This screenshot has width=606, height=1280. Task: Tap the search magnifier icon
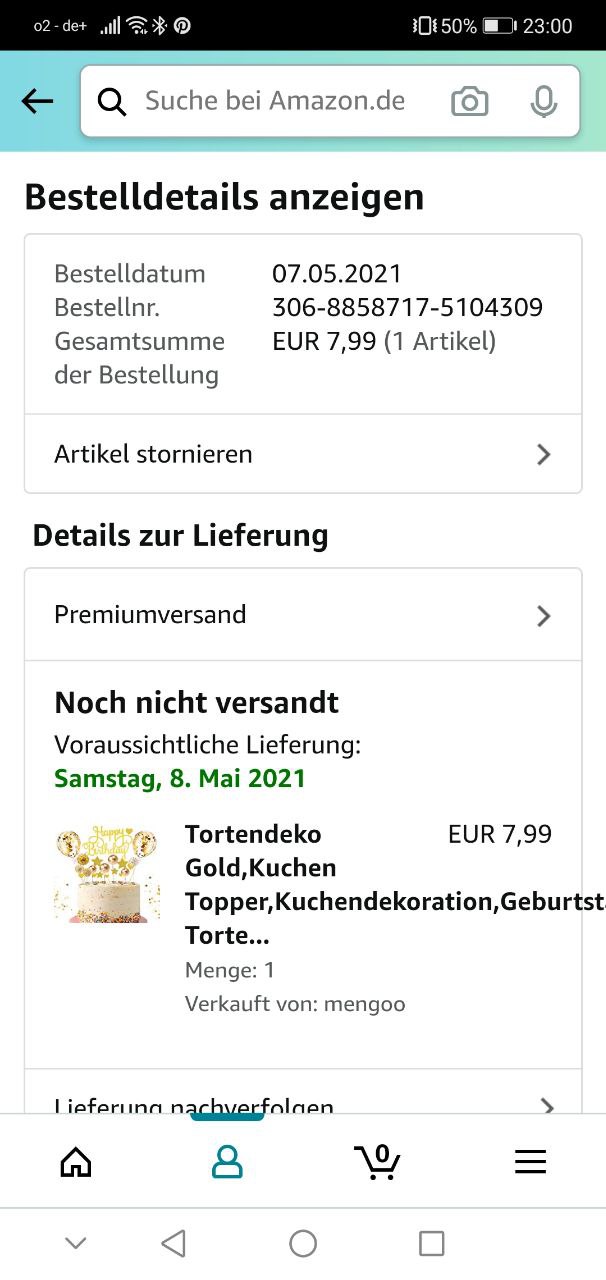pyautogui.click(x=112, y=101)
